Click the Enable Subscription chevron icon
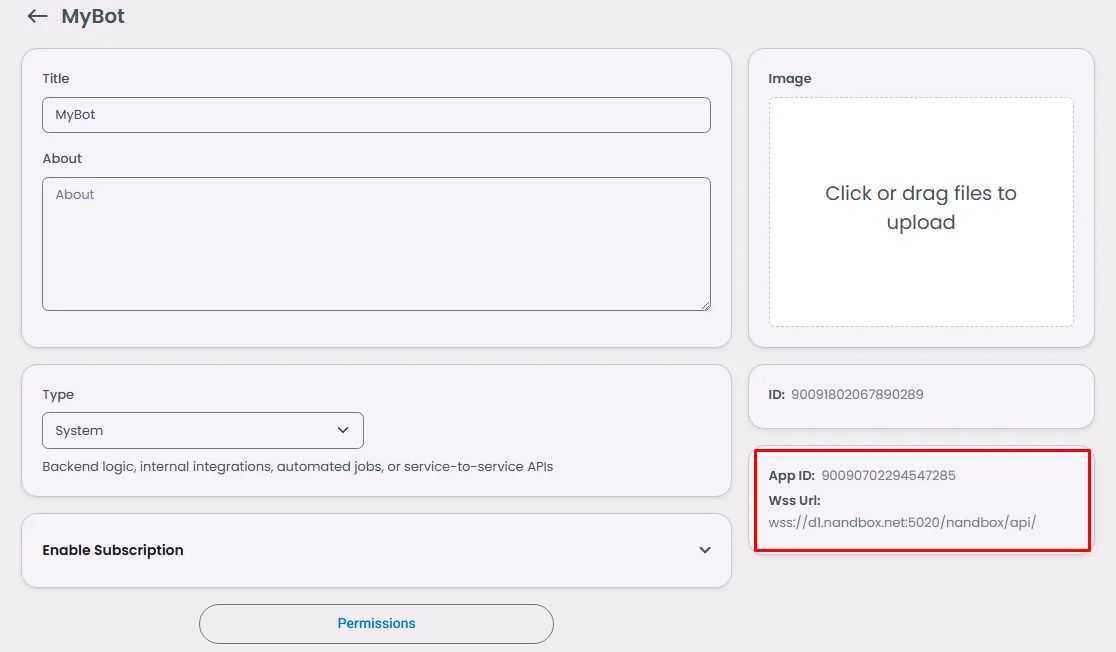1116x652 pixels. point(705,550)
